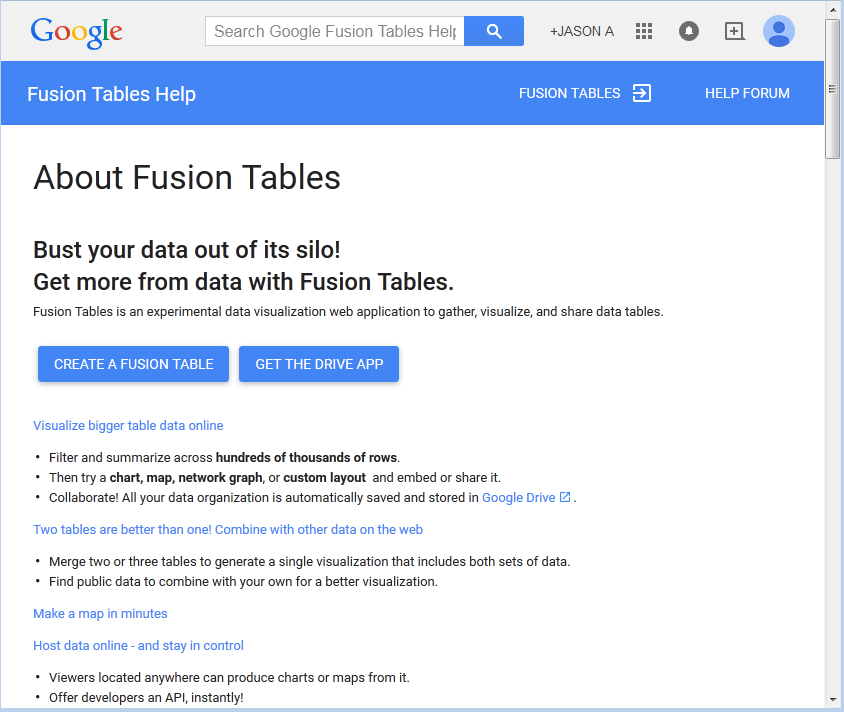Follow the Google Drive link
The height and width of the screenshot is (712, 844).
tap(518, 498)
